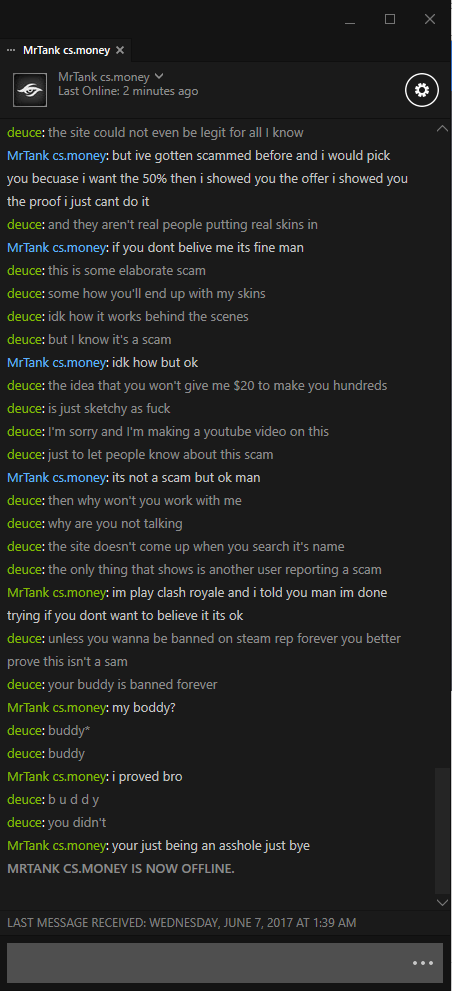The height and width of the screenshot is (991, 452).
Task: Click MrTank name on 'my boddy?' message
Action: 56,707
